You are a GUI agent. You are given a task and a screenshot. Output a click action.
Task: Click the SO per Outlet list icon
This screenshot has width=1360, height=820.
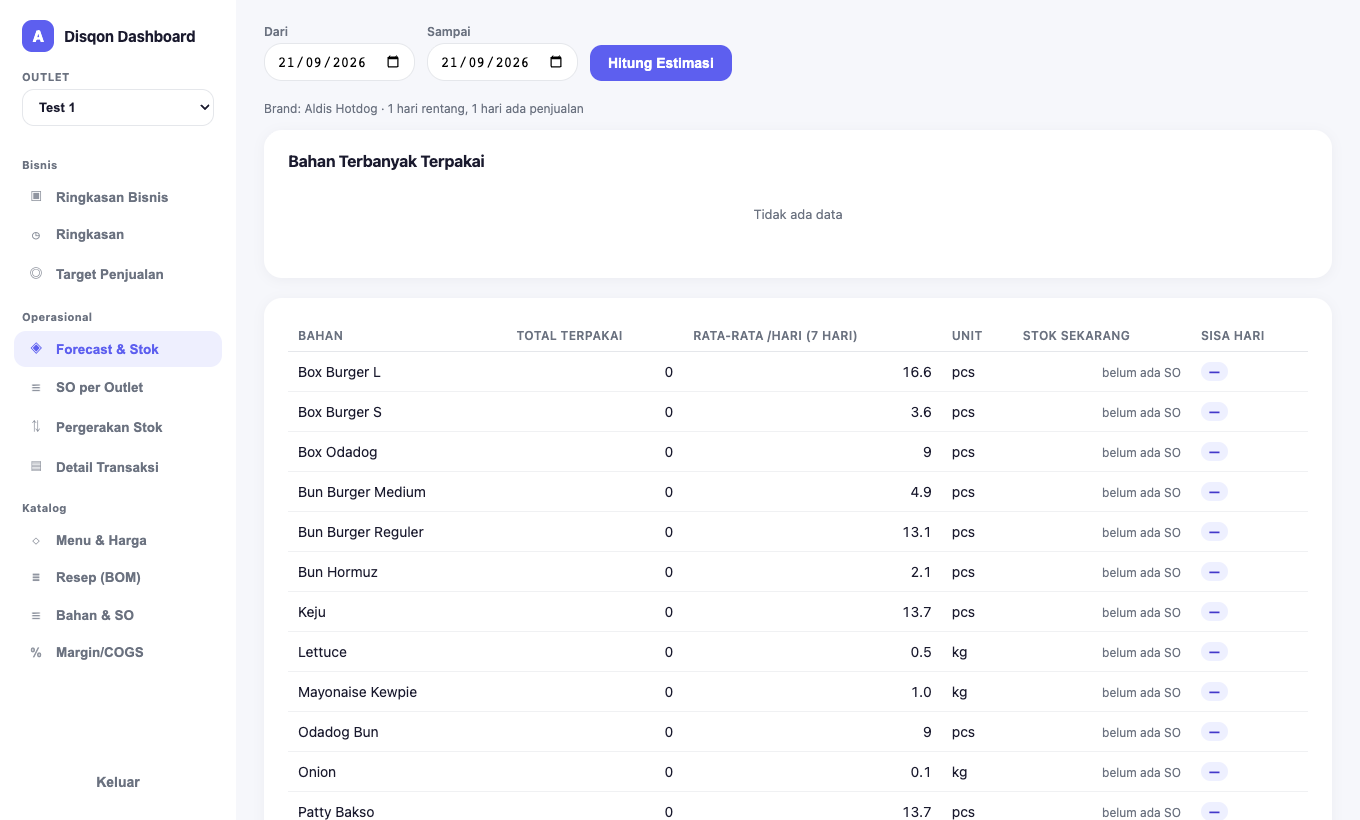(36, 387)
